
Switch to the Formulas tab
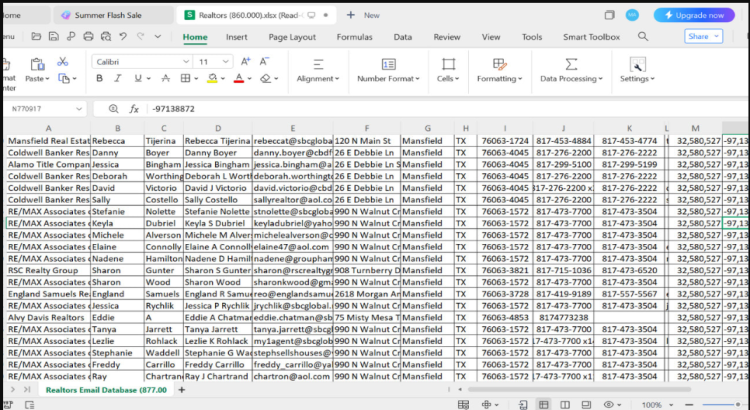(354, 37)
